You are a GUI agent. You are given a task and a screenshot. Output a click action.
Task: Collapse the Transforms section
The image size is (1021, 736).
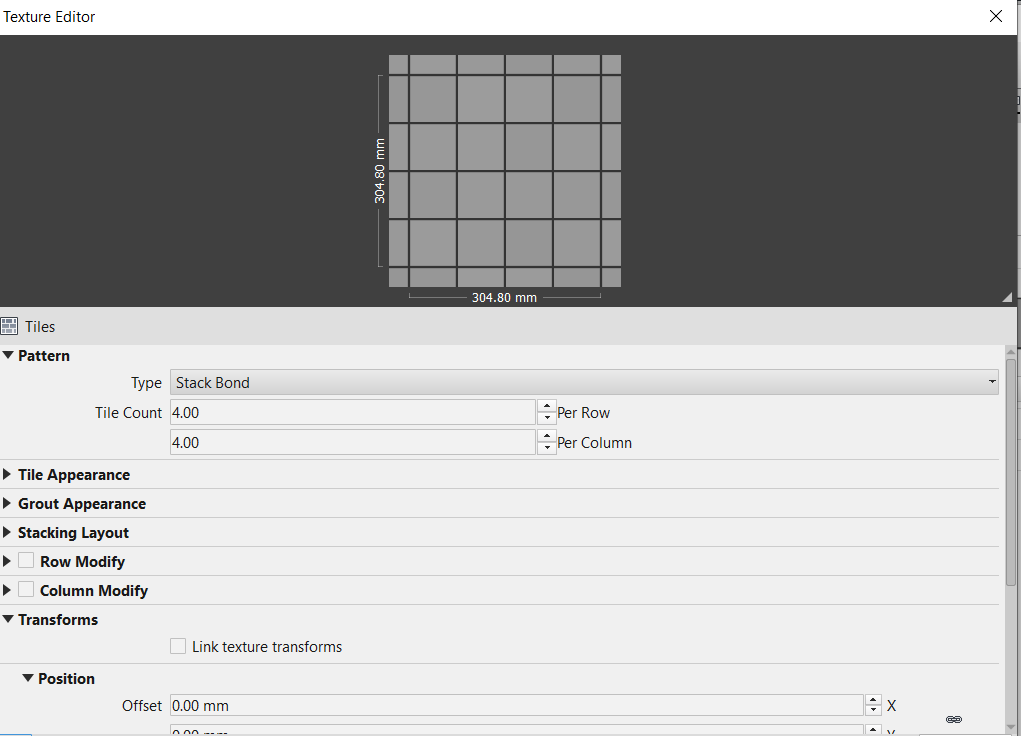coord(8,619)
